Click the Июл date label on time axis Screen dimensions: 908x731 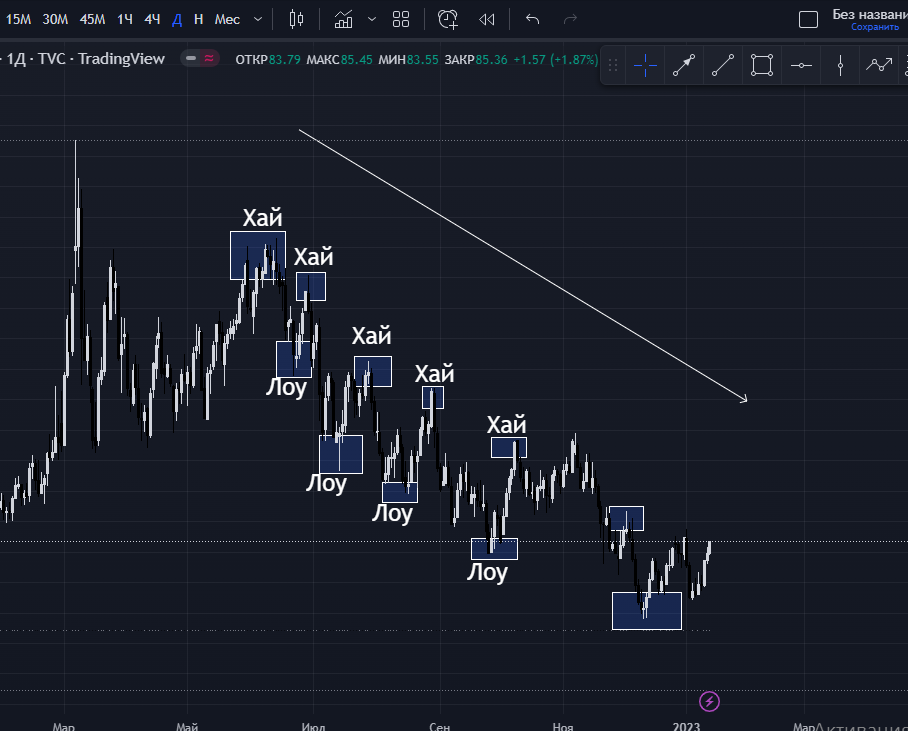[313, 726]
